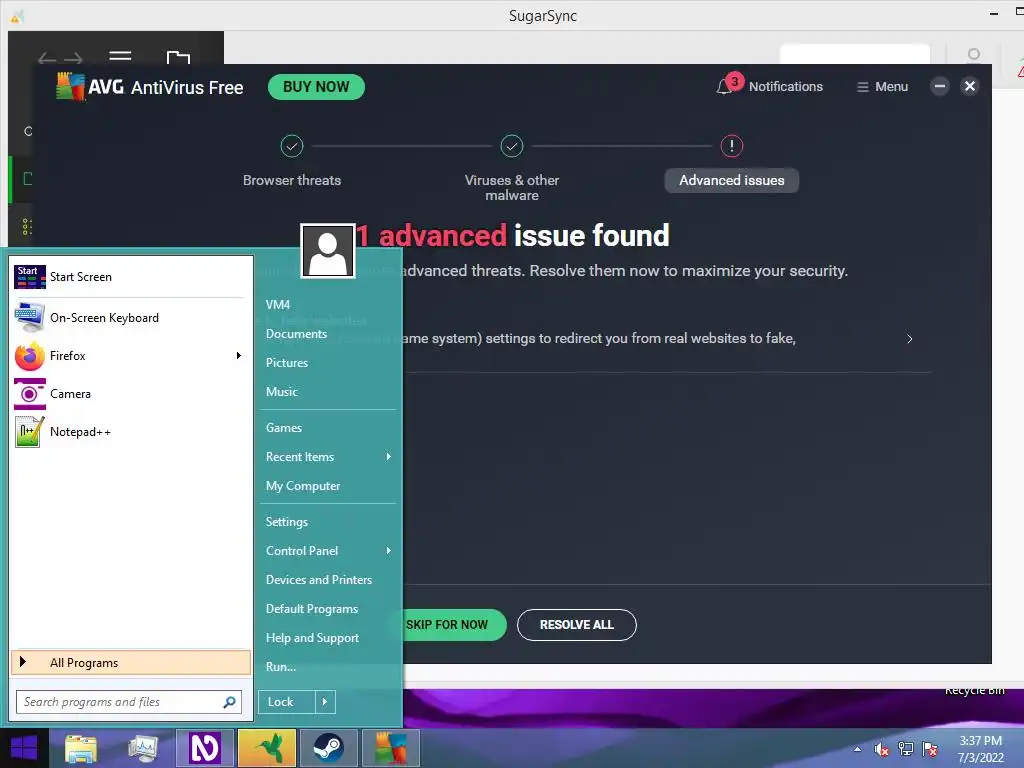1024x768 pixels.
Task: Click the search magnifier icon
Action: click(229, 702)
